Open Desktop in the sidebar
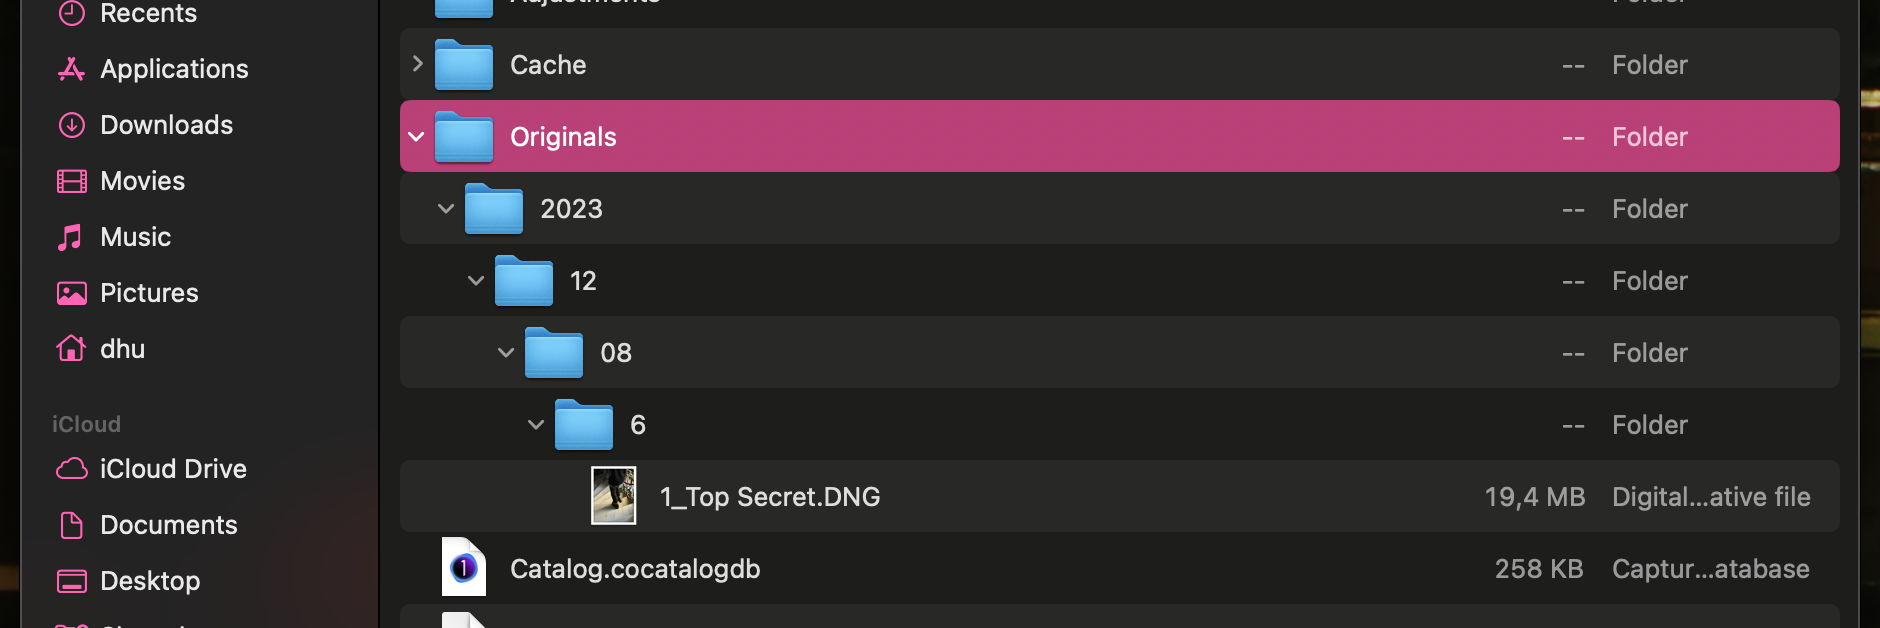Screen dimensions: 1880x628 coord(150,581)
